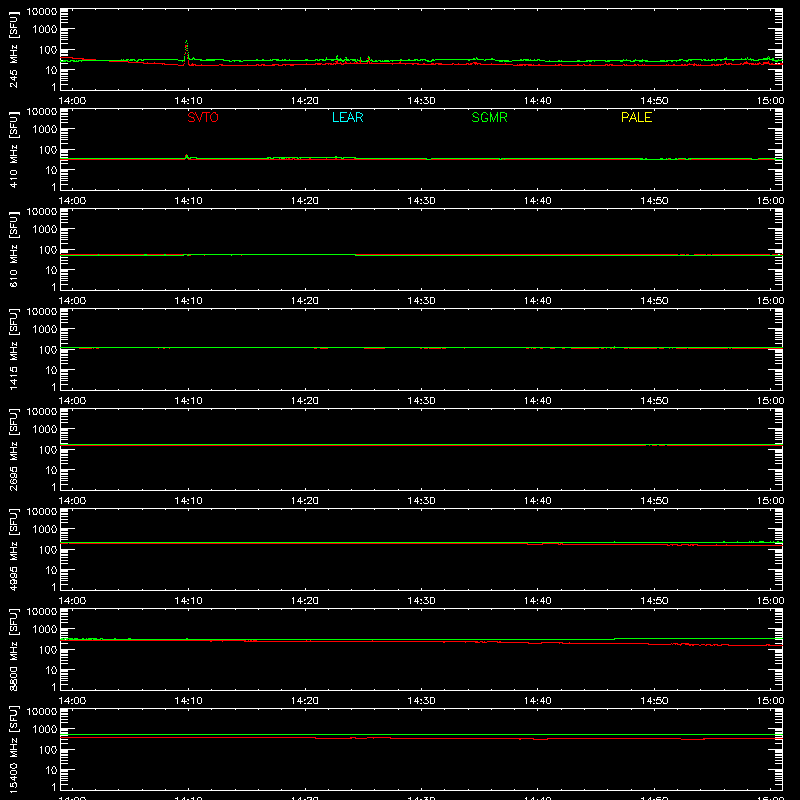Click the 10 y-axis label of 15400 MHz panel
This screenshot has height=800, width=800.
pos(51,770)
